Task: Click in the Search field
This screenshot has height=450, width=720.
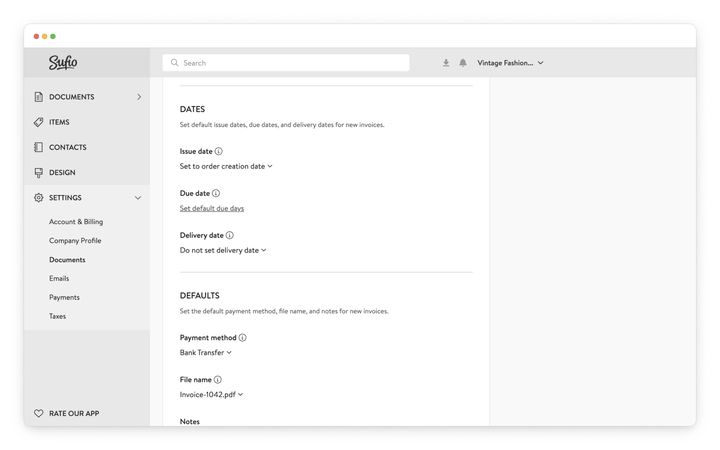Action: tap(286, 63)
